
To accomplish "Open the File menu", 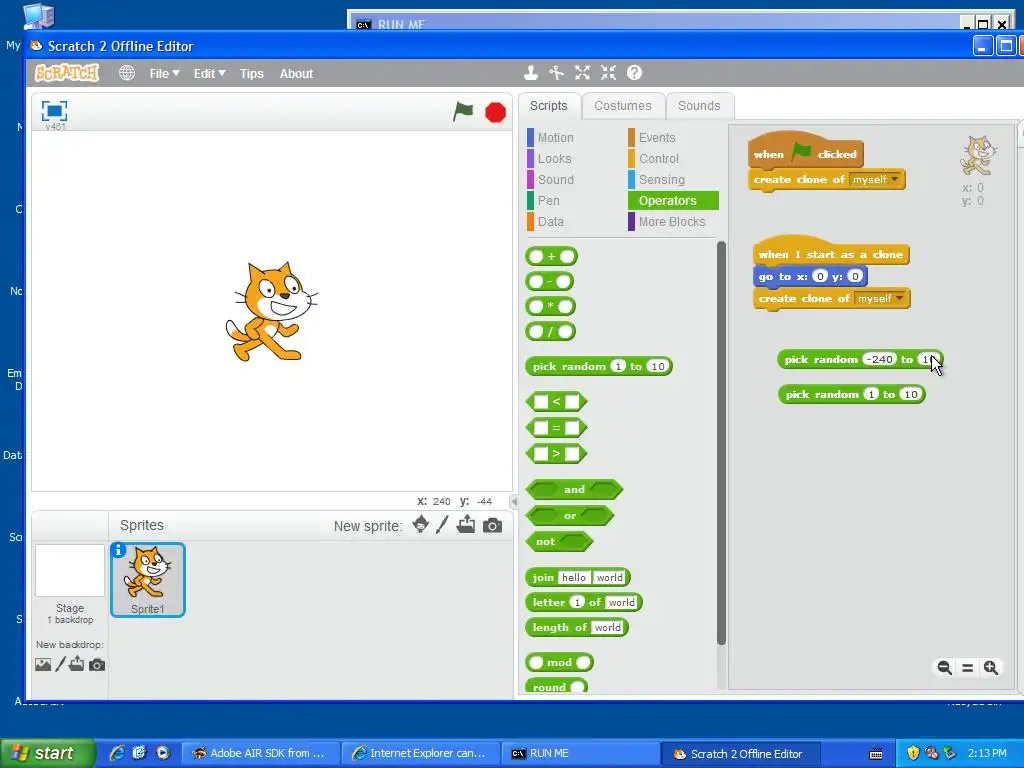I will [x=164, y=74].
